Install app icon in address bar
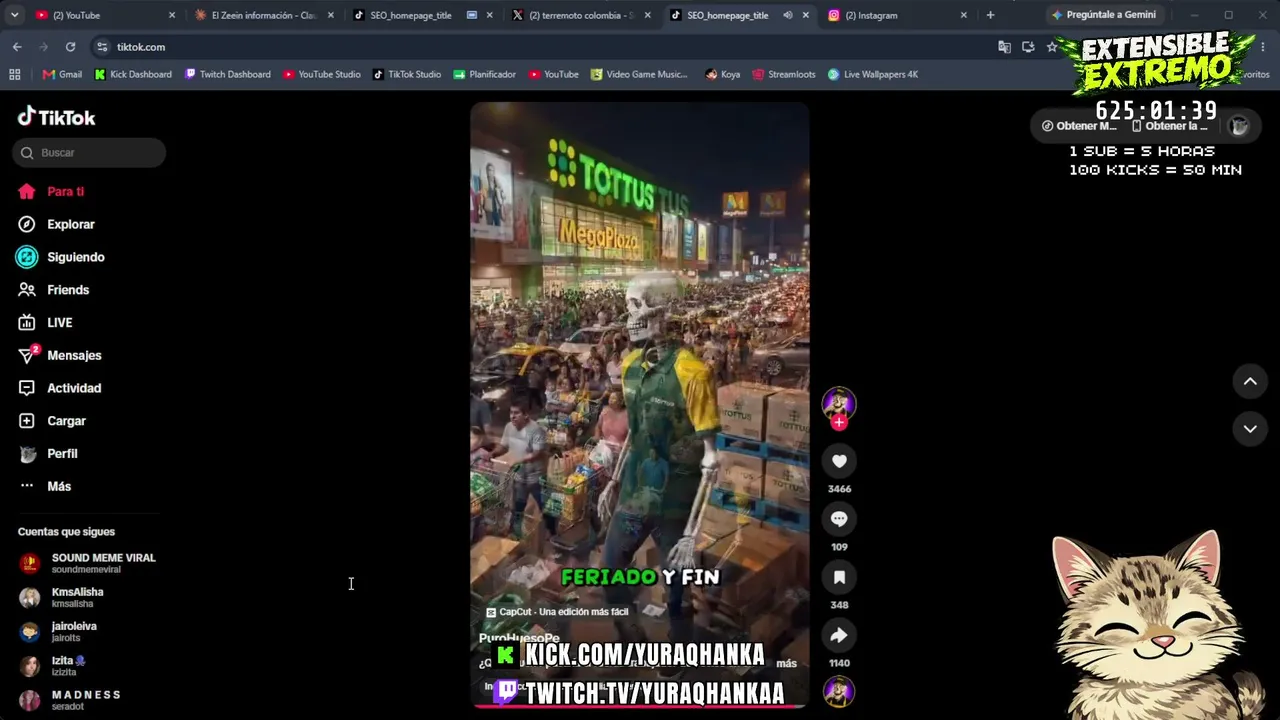Viewport: 1280px width, 720px height. [1028, 47]
